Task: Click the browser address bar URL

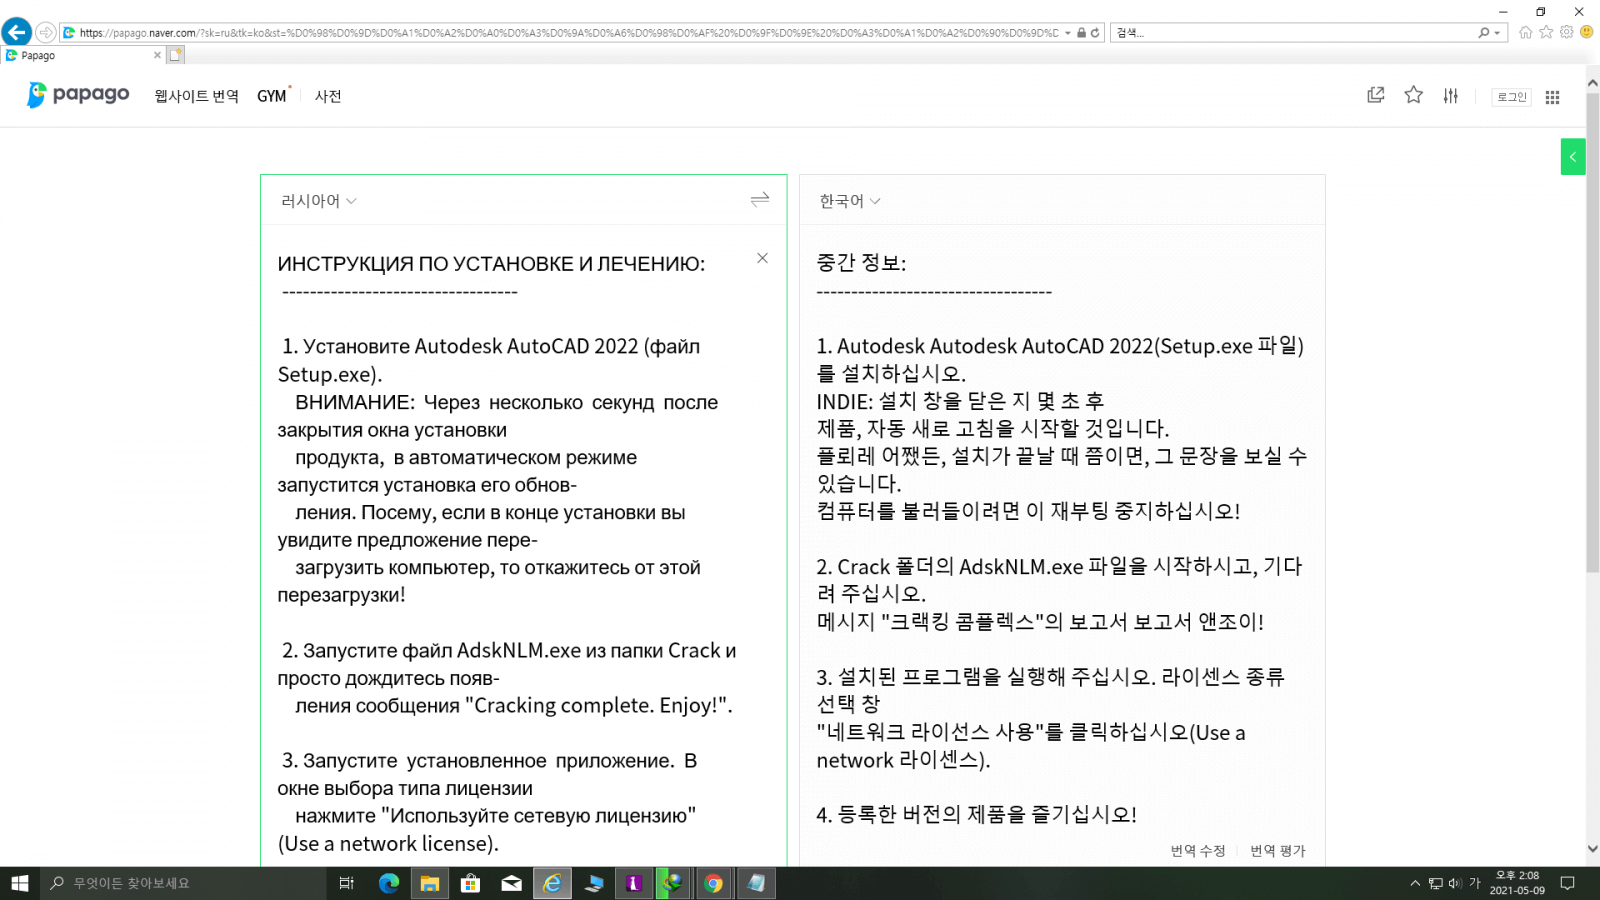Action: 568,33
